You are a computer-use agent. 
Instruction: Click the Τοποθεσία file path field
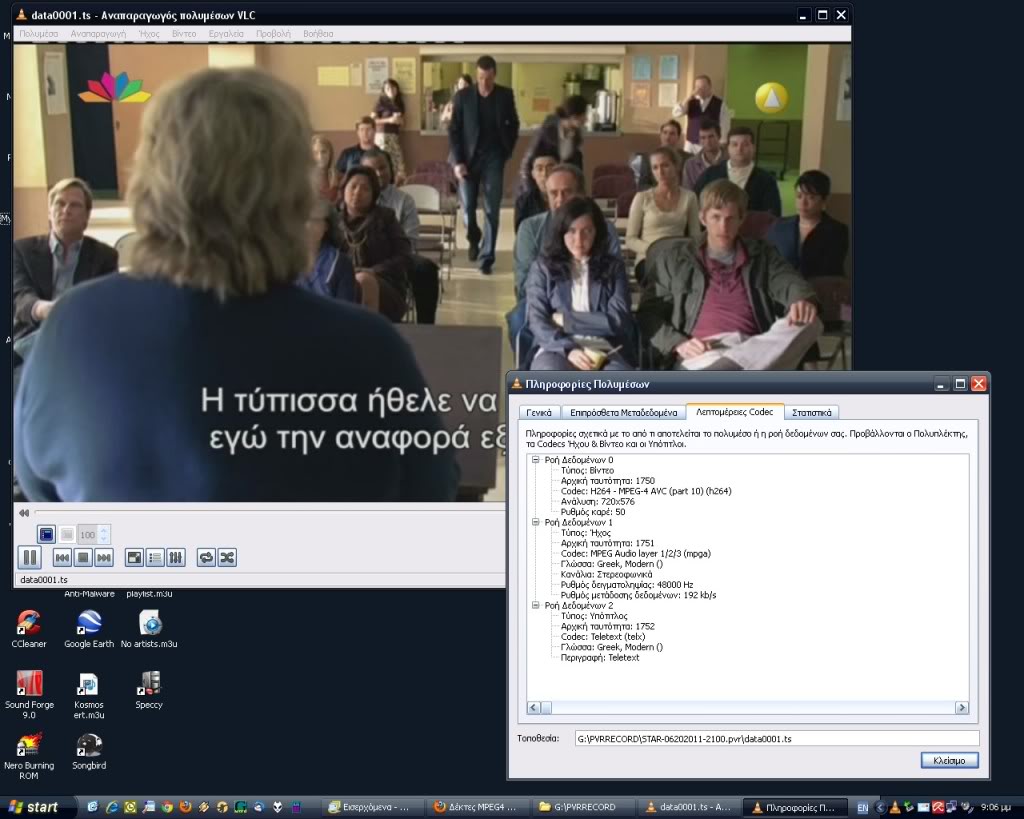click(x=775, y=738)
